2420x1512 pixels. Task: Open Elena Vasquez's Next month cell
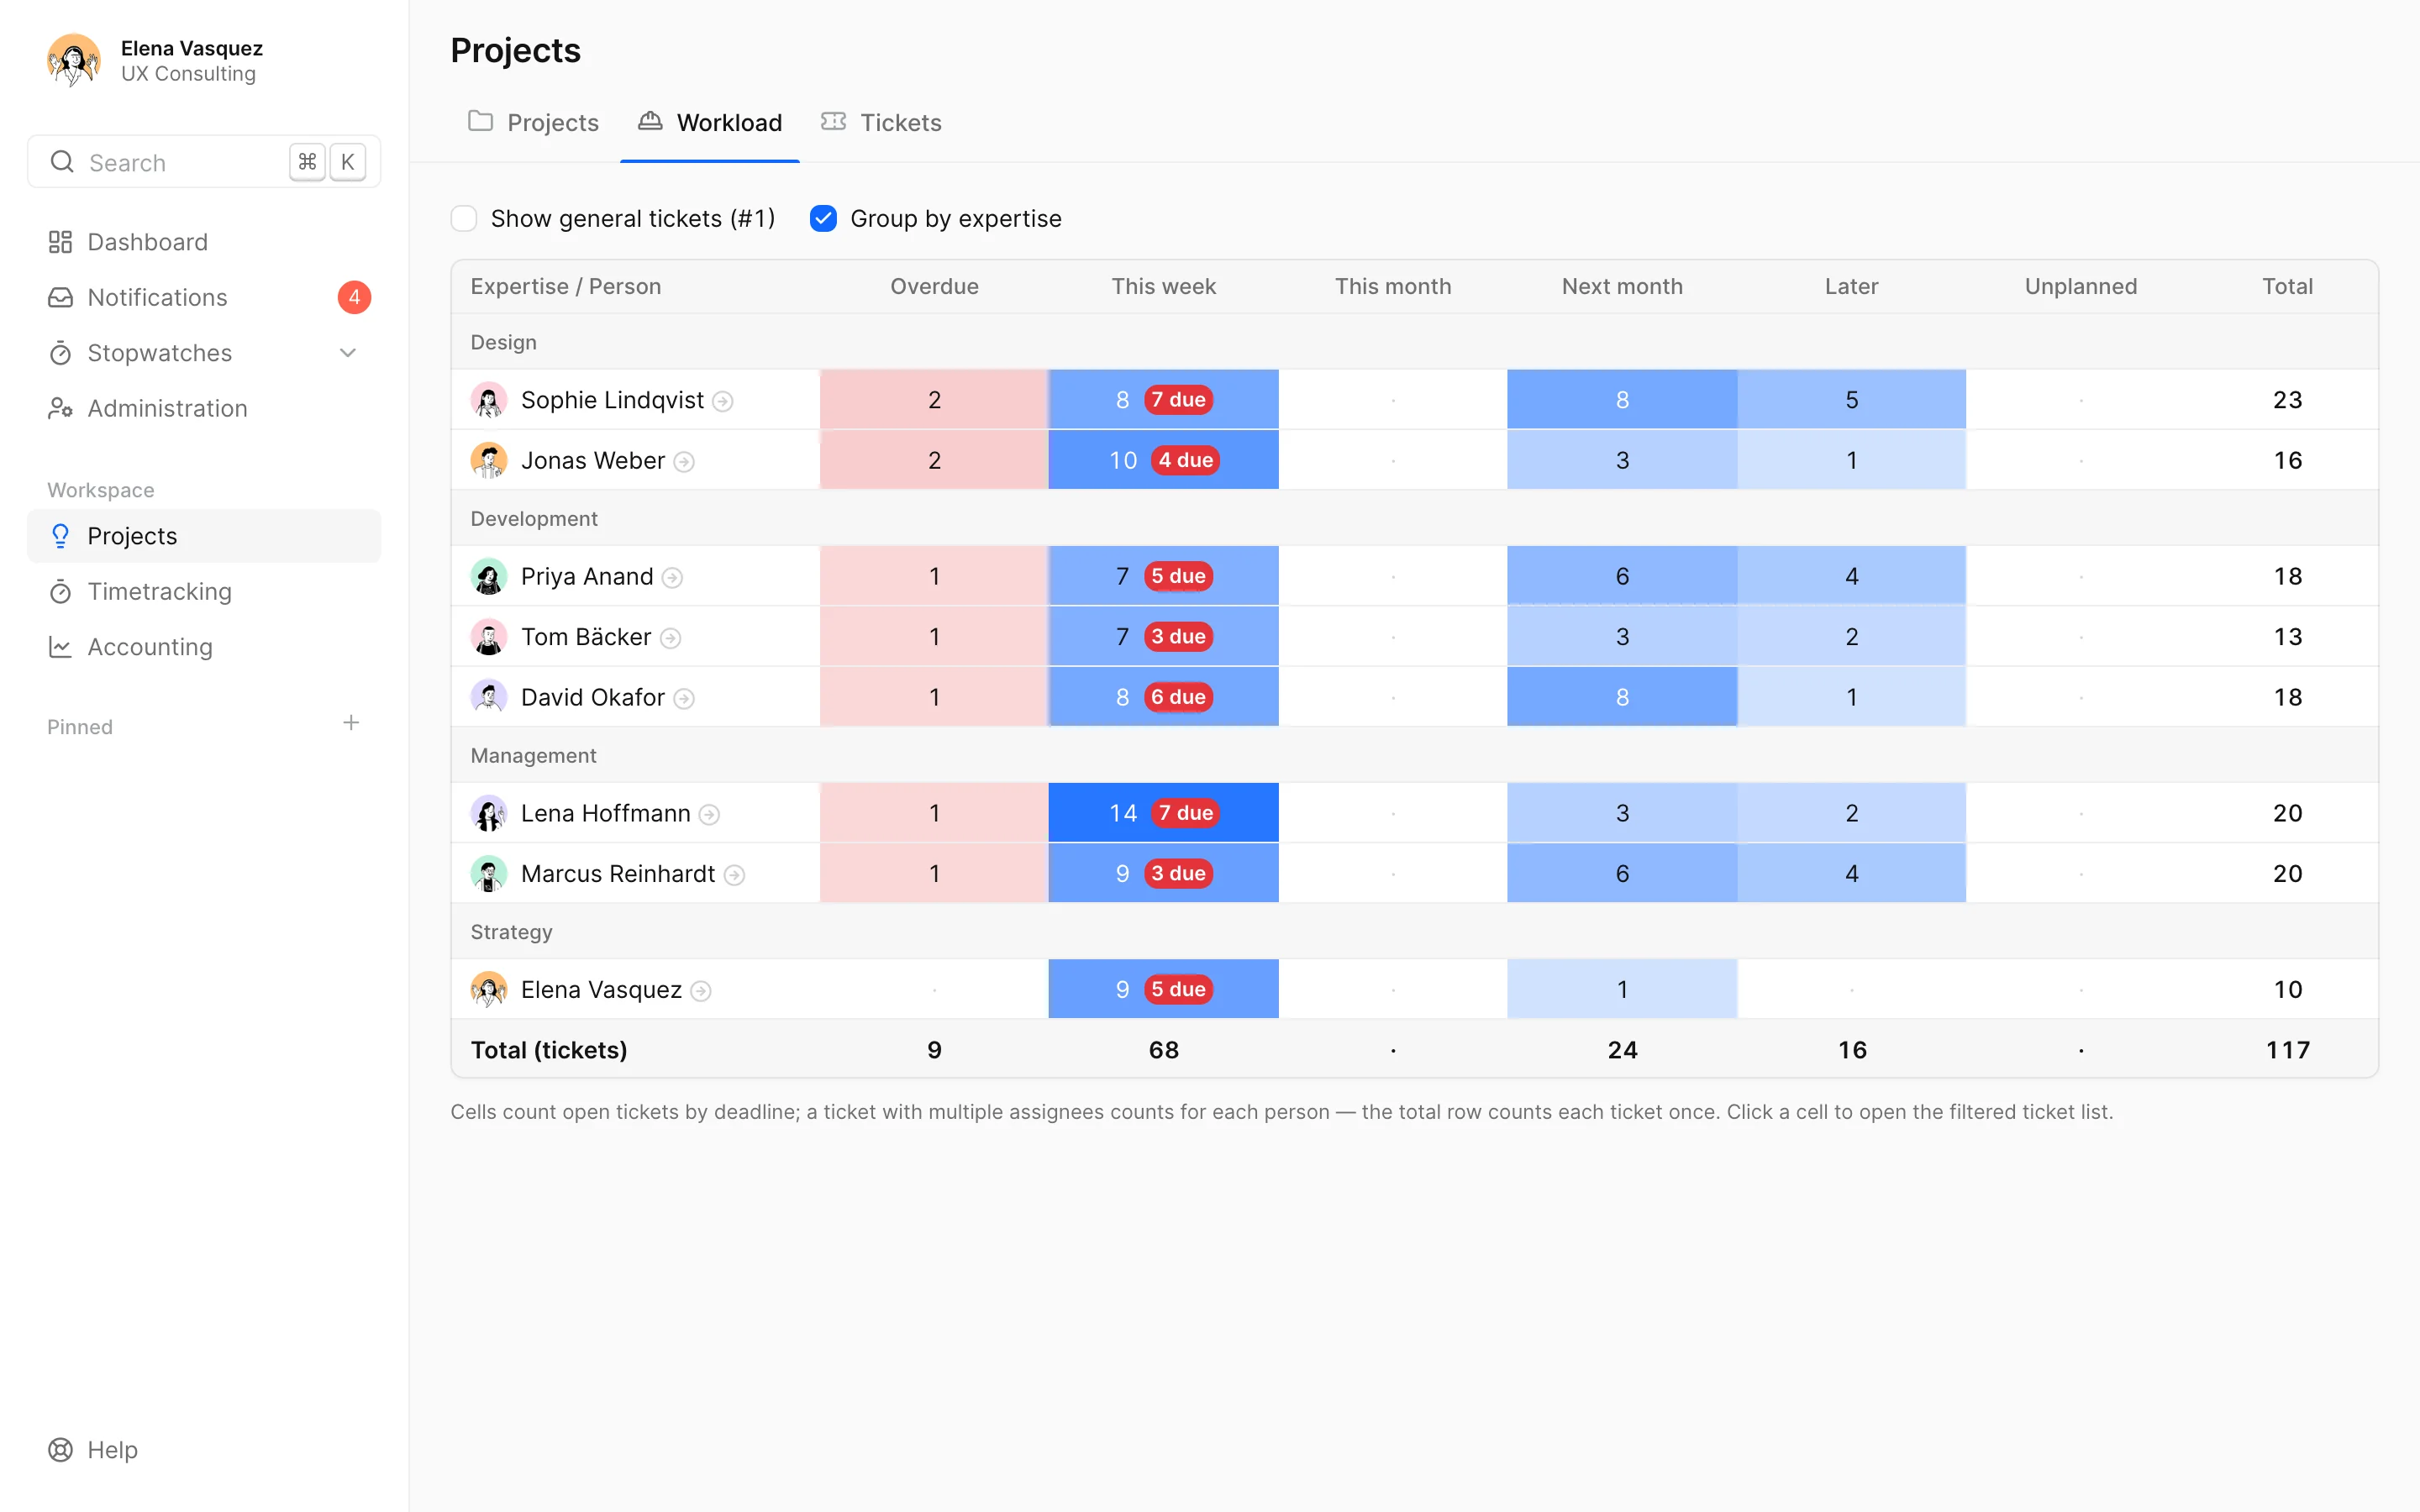(1622, 989)
